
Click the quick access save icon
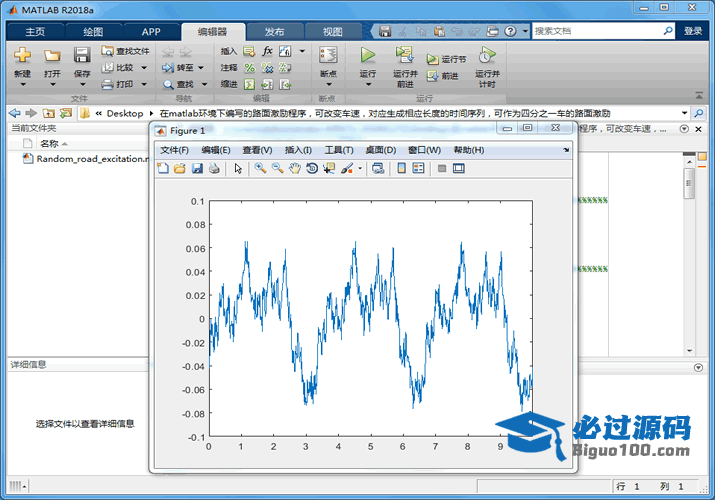[x=385, y=31]
